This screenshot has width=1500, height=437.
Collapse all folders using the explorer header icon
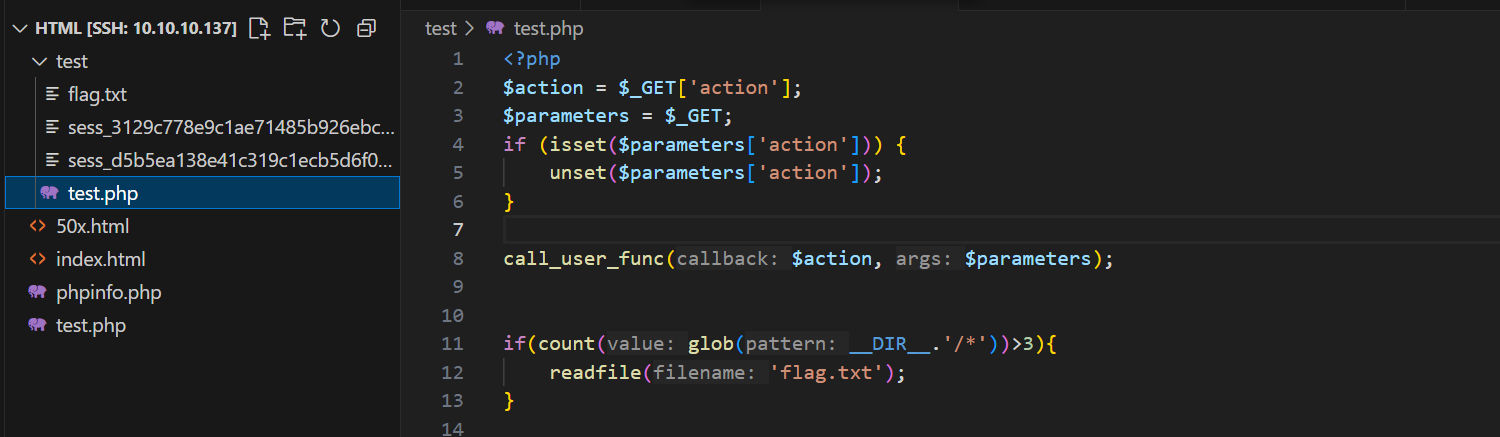(x=366, y=28)
